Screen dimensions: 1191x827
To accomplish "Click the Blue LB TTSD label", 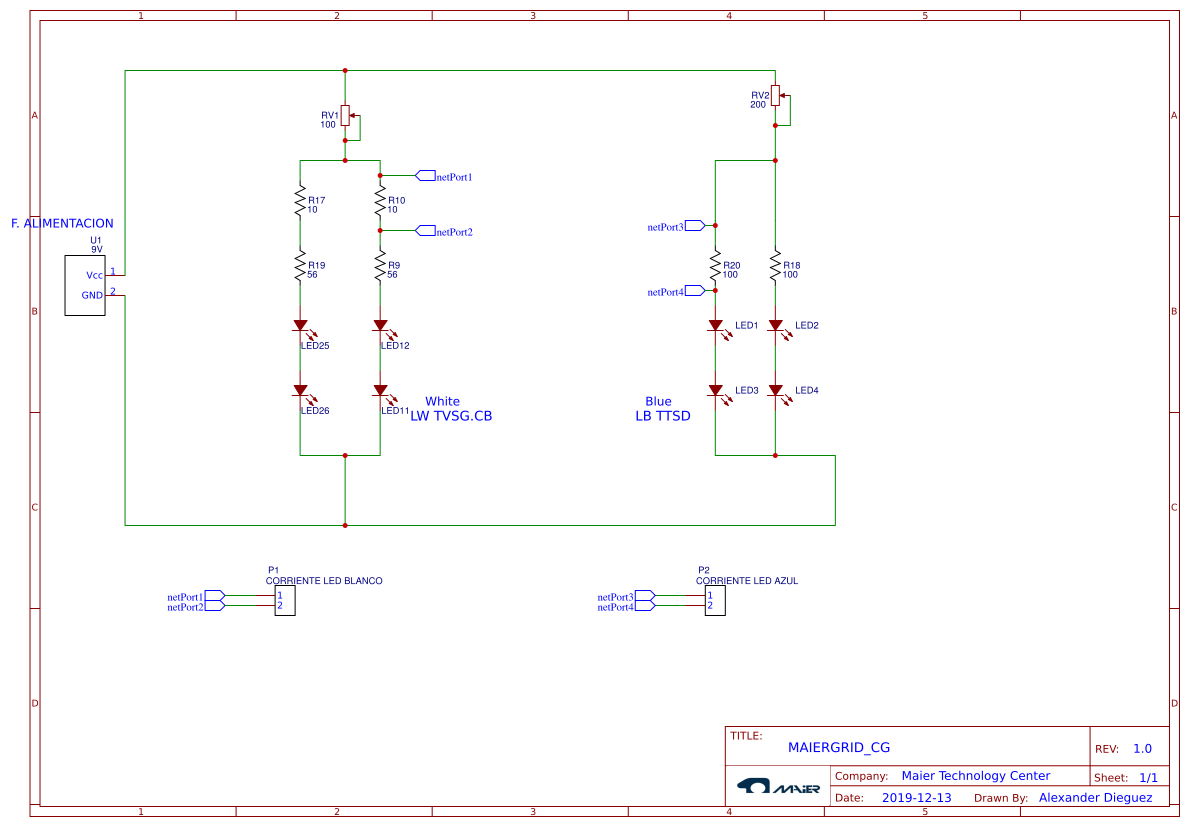I will (658, 408).
